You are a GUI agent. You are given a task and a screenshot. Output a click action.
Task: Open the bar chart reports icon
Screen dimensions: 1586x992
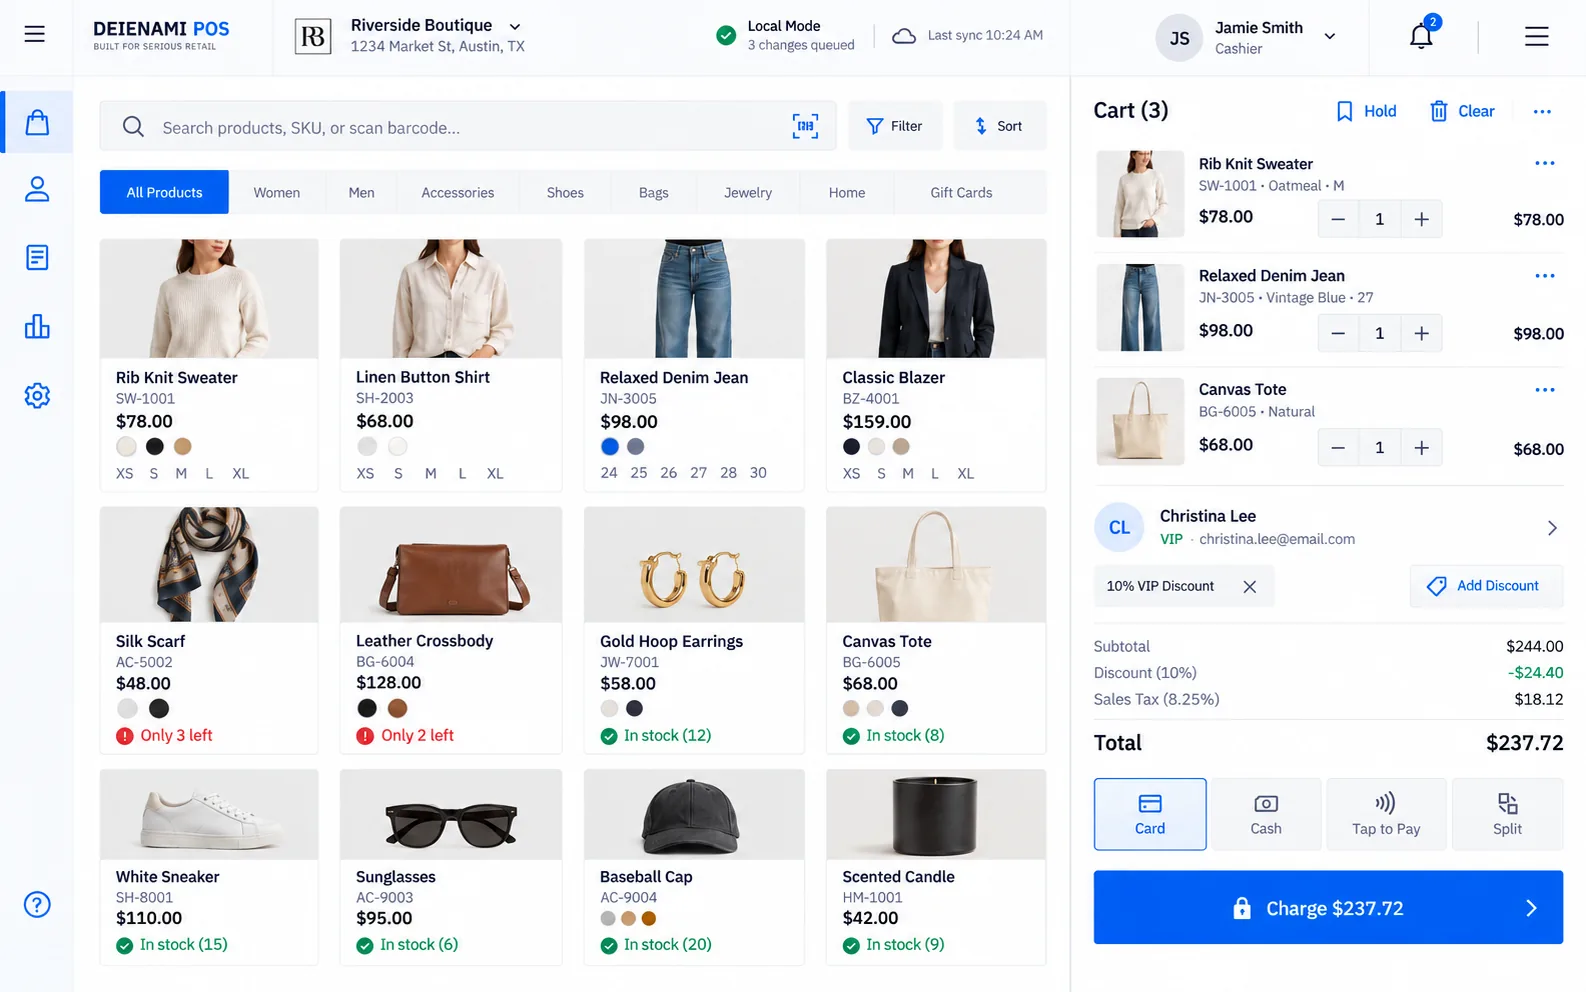click(x=37, y=326)
